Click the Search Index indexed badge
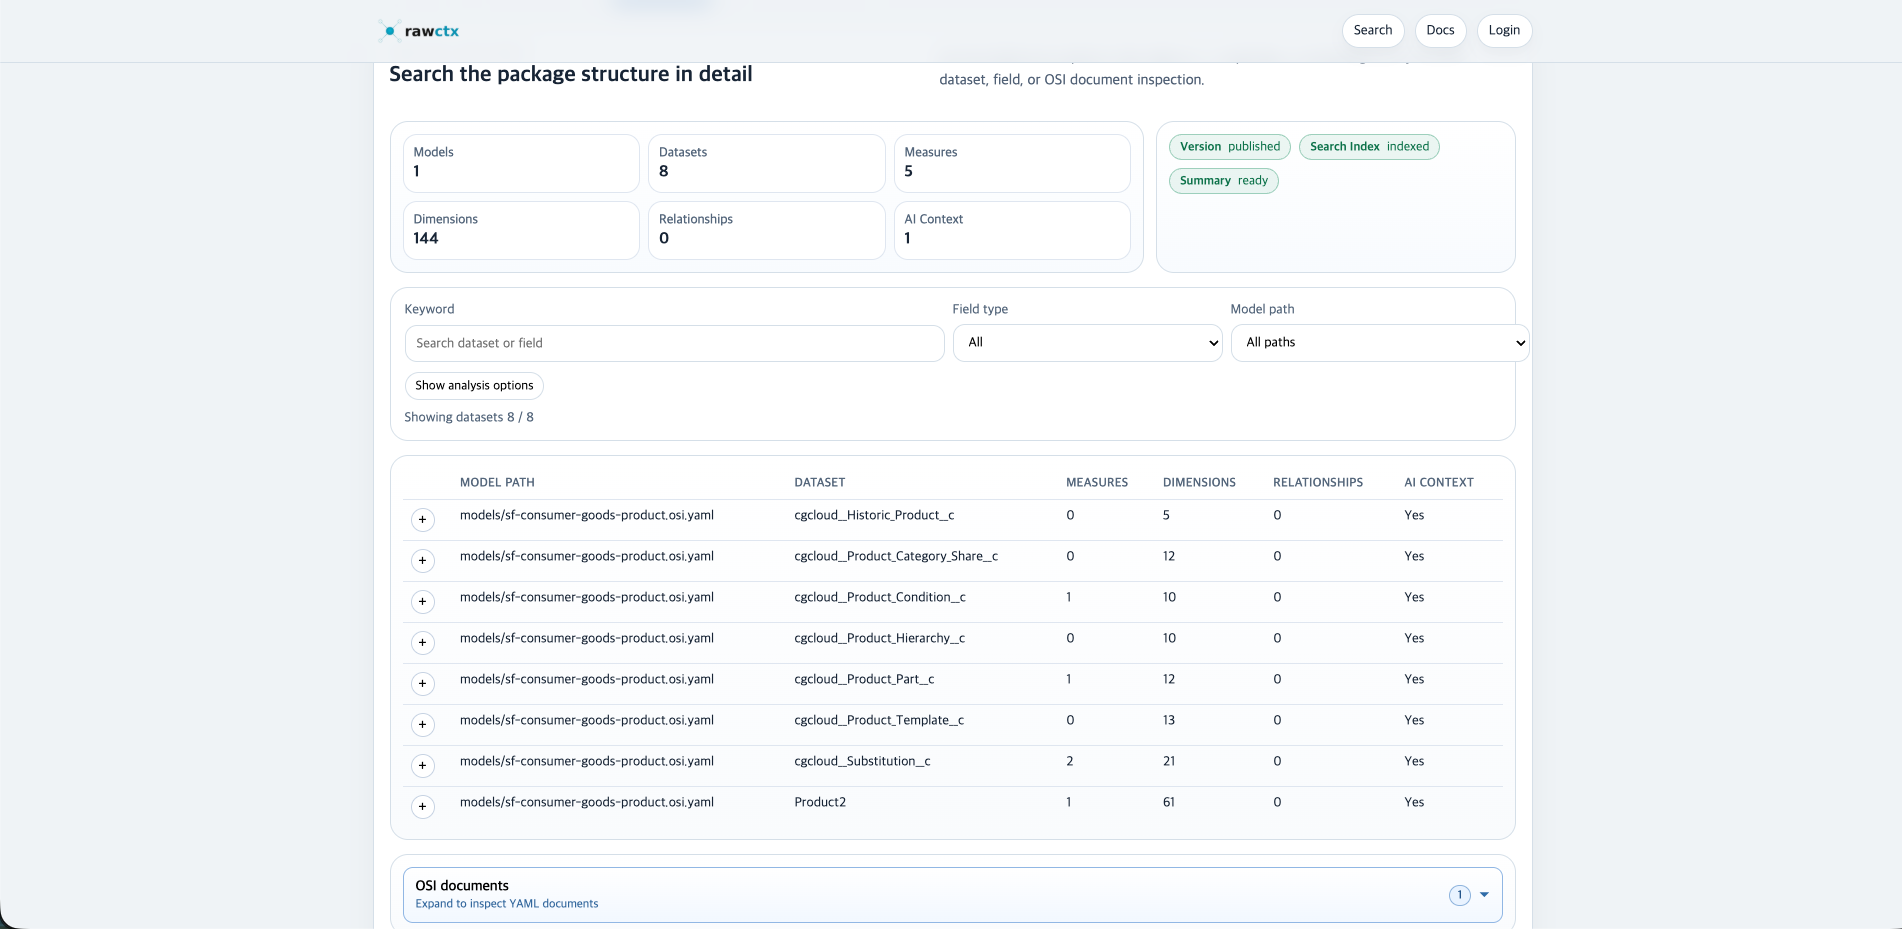 click(x=1368, y=147)
